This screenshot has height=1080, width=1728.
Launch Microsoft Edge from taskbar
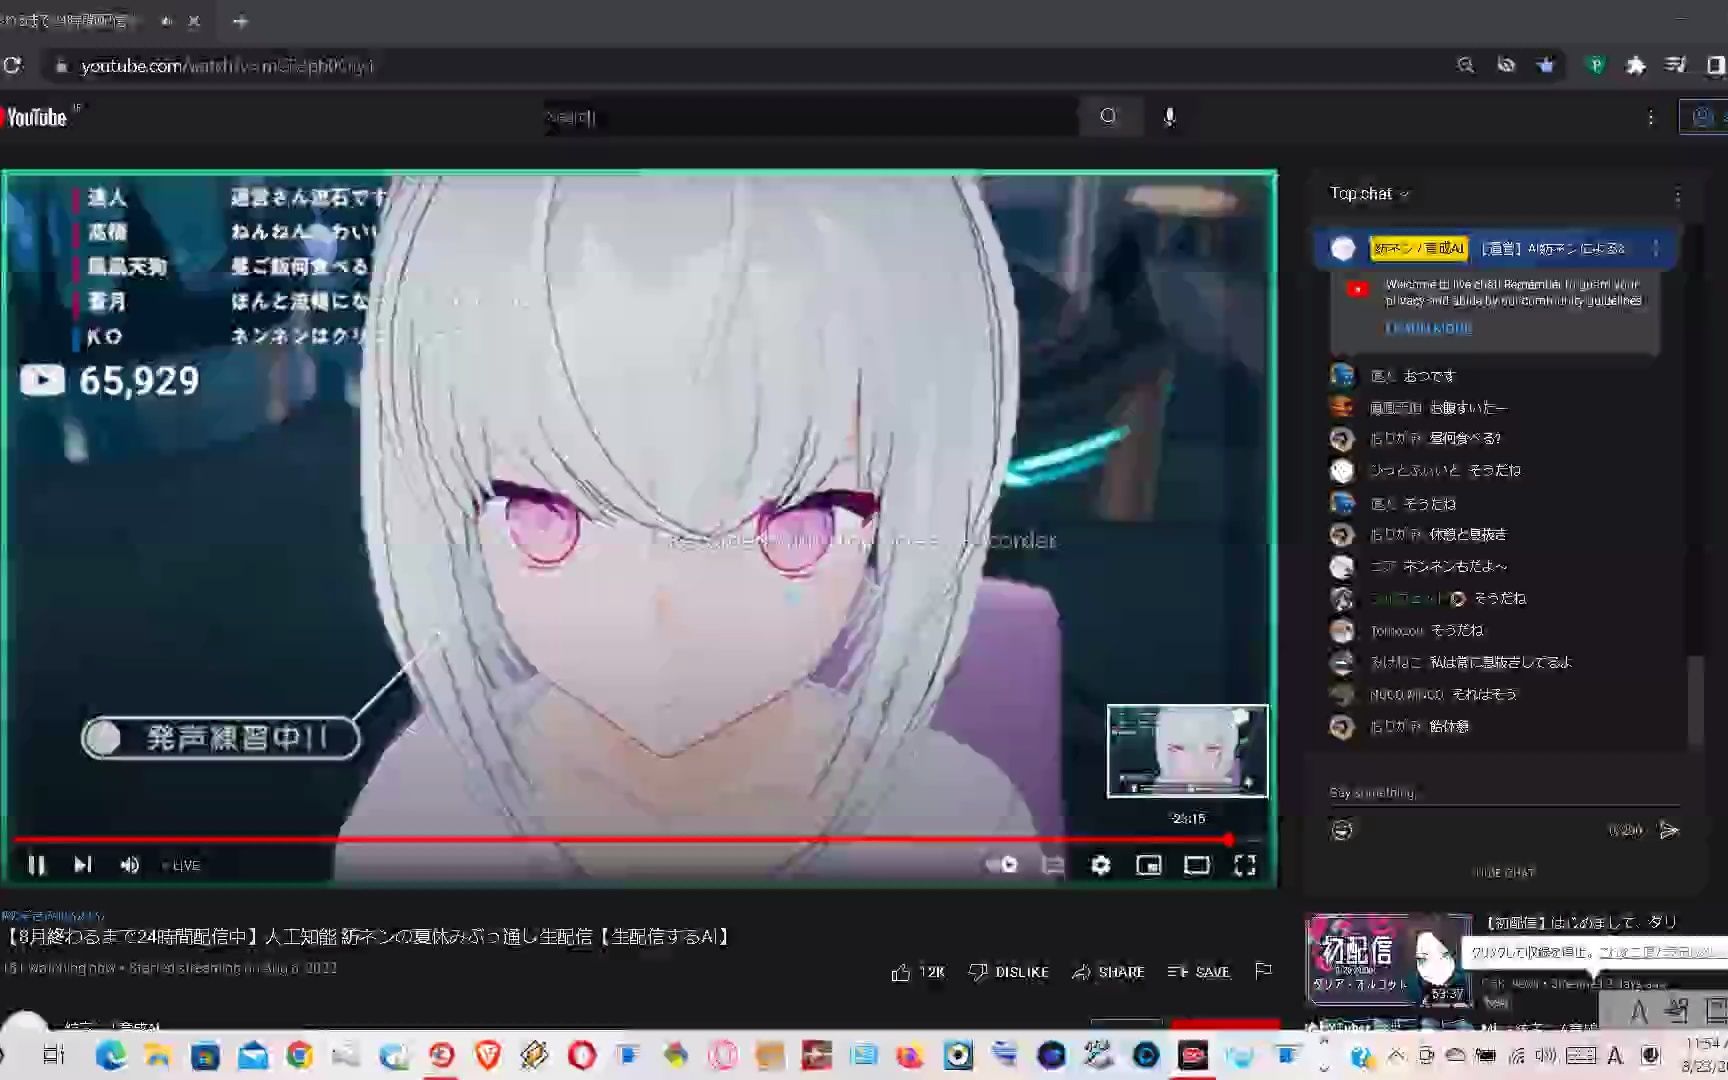(110, 1055)
